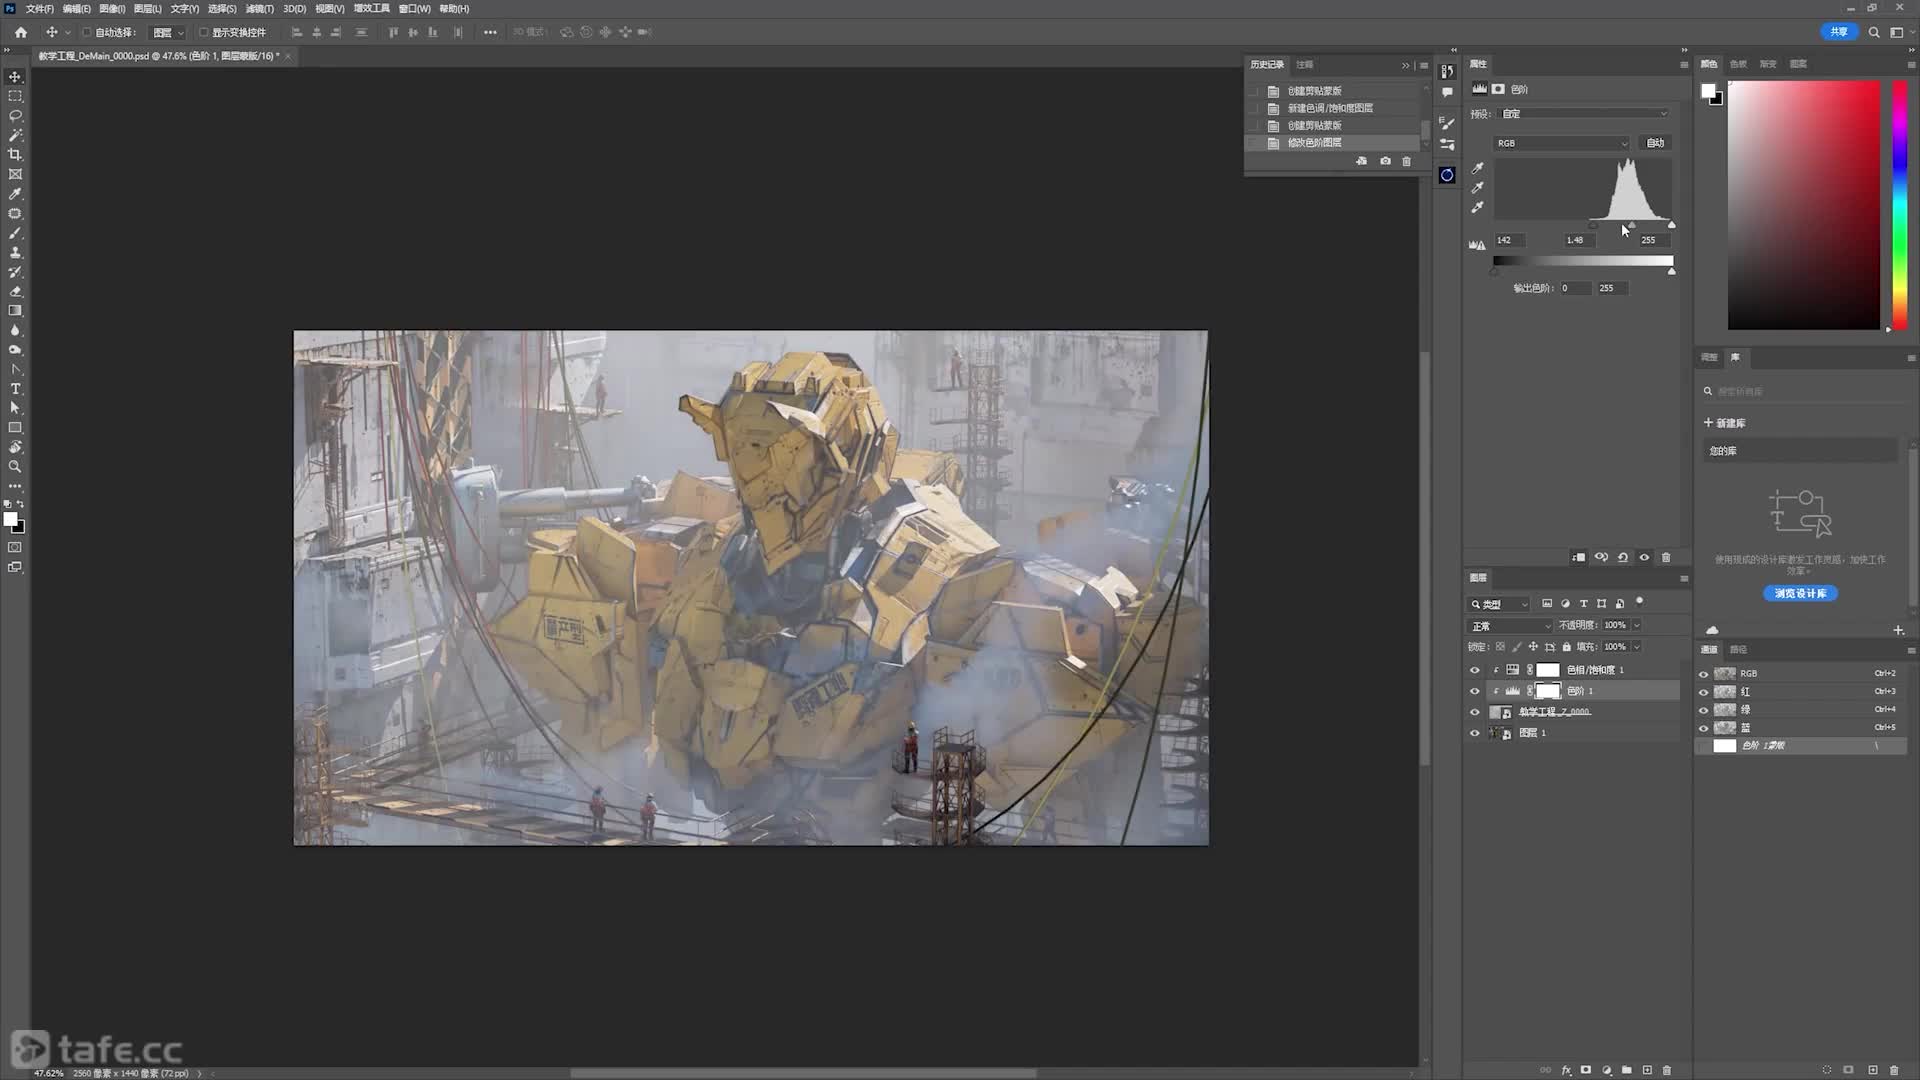Viewport: 1920px width, 1080px height.
Task: Select the Zoom tool
Action: [x=15, y=467]
